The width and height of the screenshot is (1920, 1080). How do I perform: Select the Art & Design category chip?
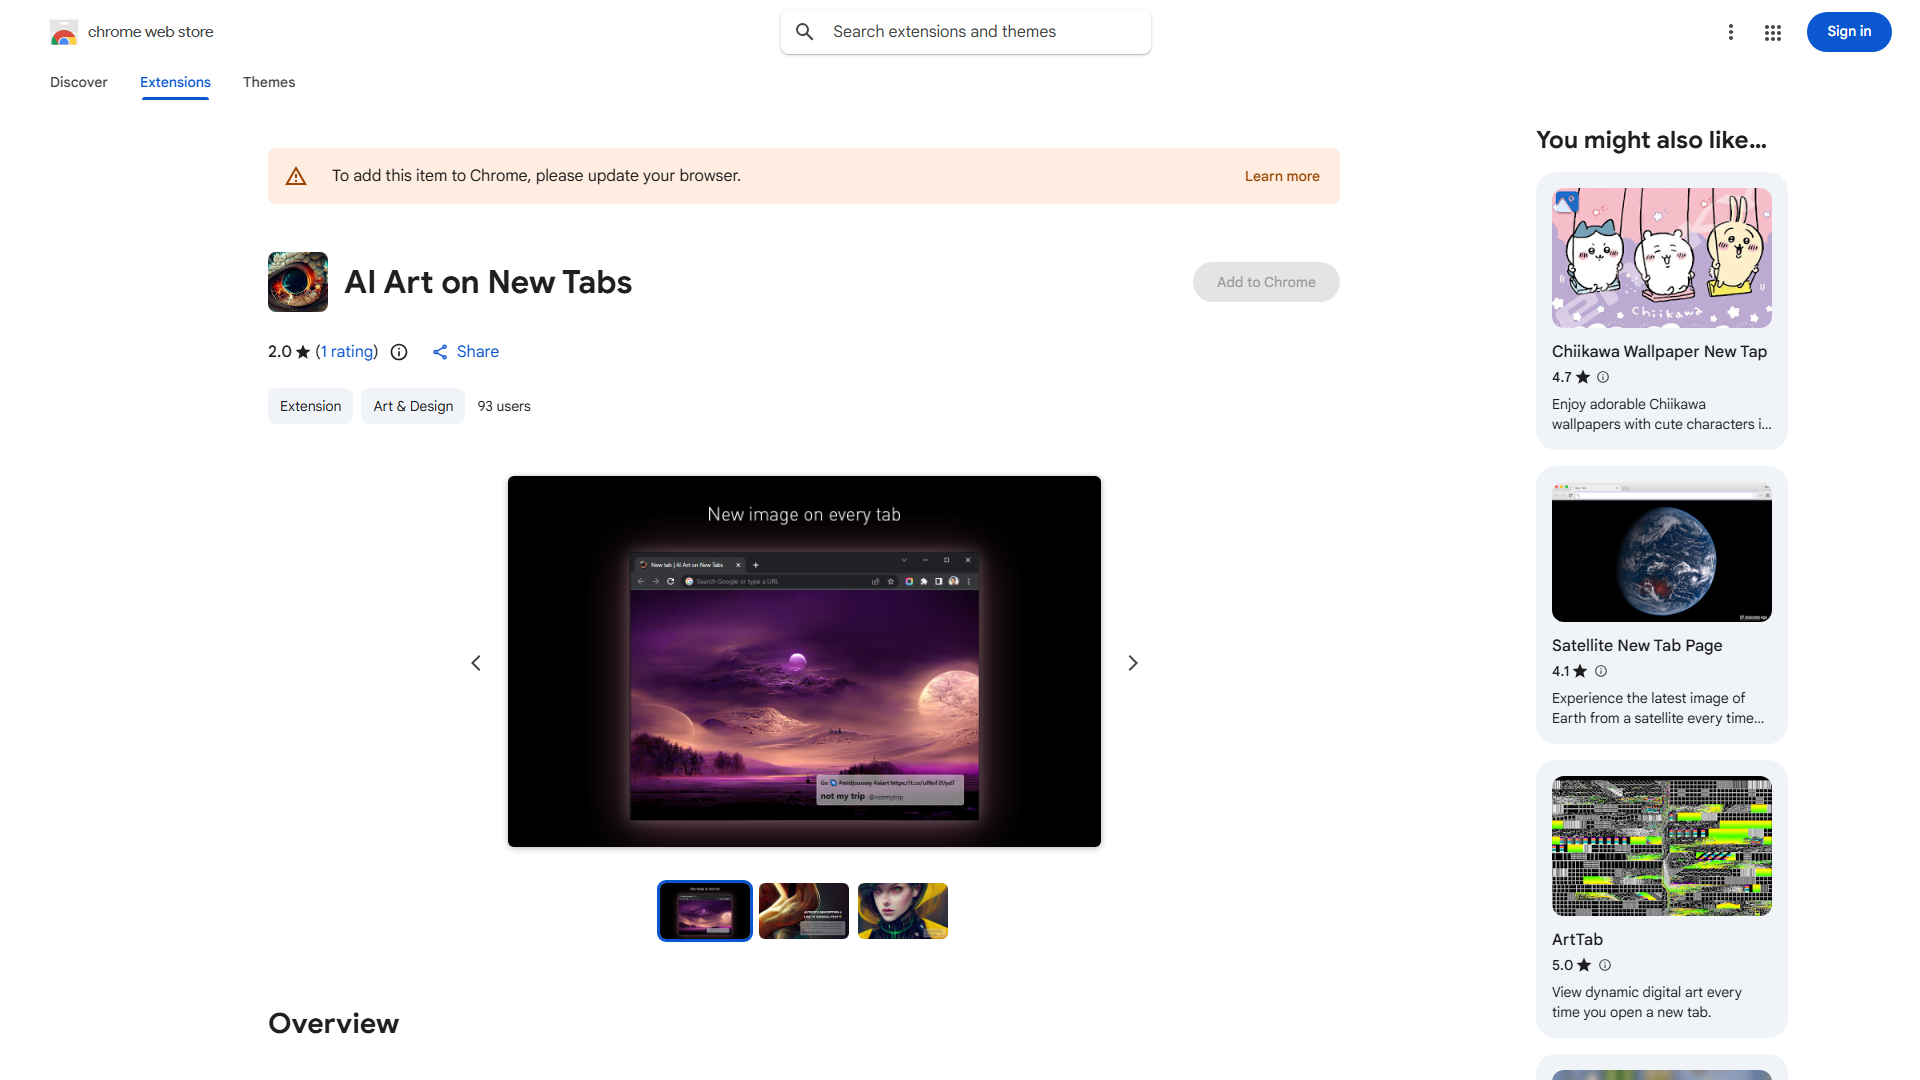pyautogui.click(x=412, y=406)
